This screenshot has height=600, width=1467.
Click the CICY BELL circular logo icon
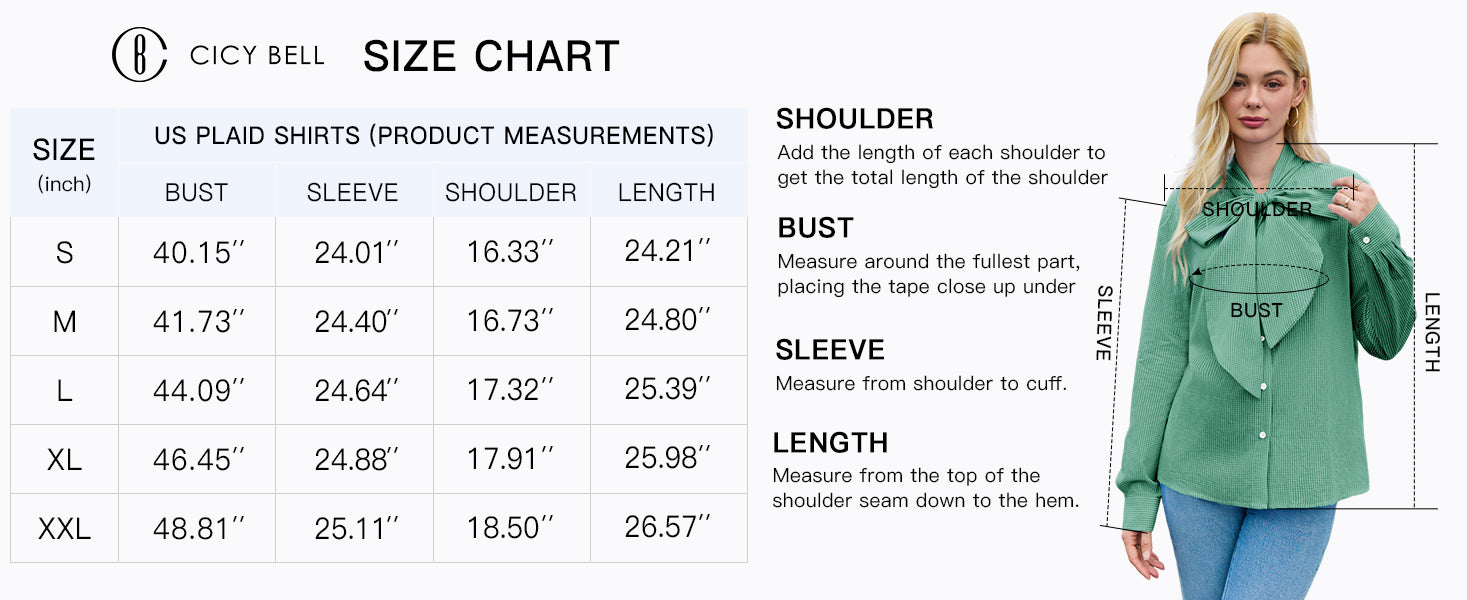point(139,55)
